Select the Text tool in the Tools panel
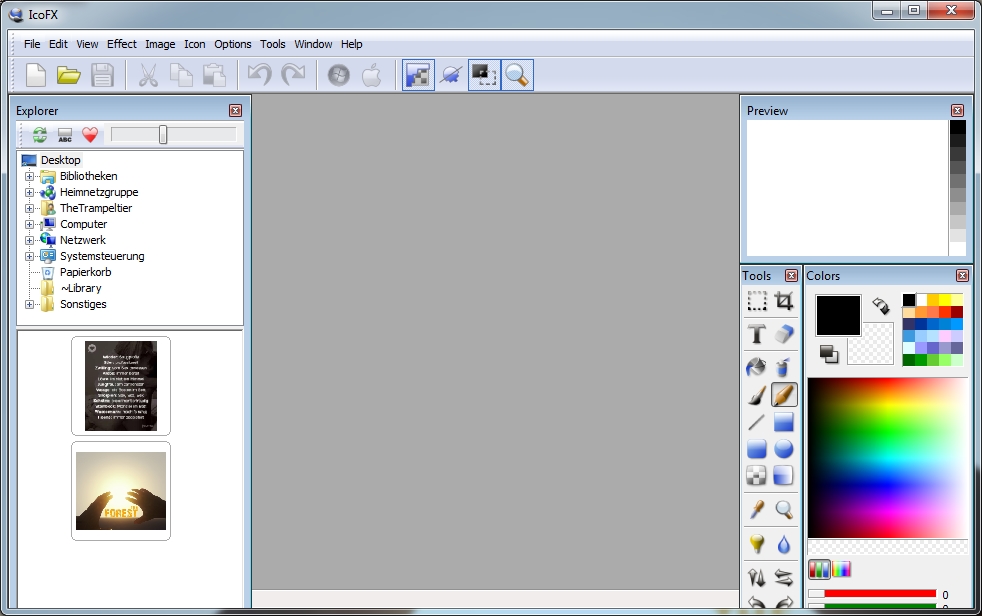Image resolution: width=982 pixels, height=616 pixels. pos(757,334)
